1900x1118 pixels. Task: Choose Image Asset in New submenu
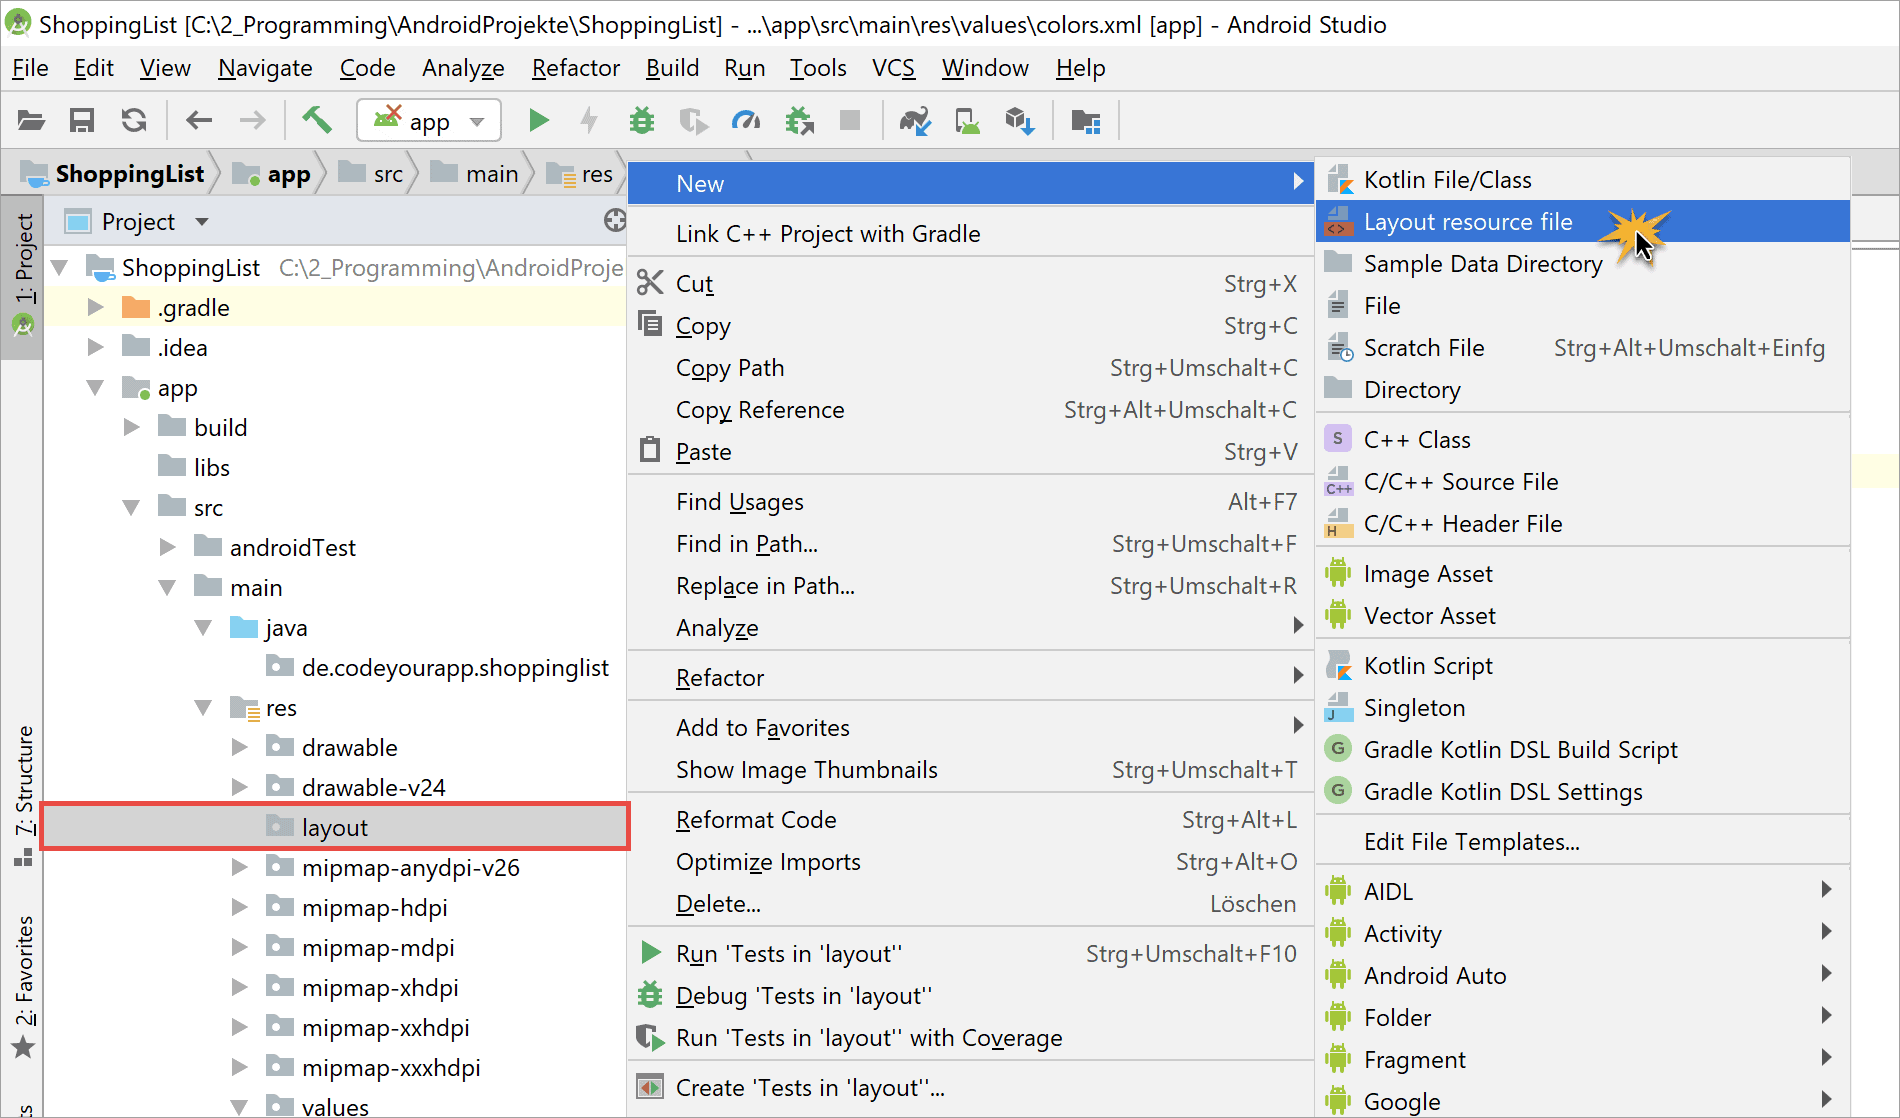point(1583,574)
